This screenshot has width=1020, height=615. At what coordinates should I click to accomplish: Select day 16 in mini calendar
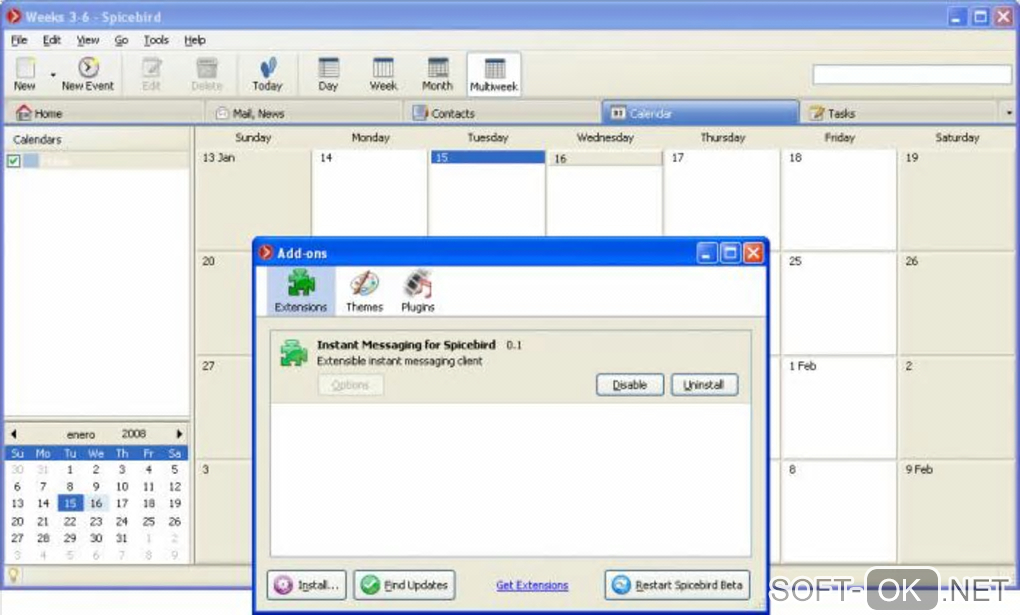pyautogui.click(x=96, y=503)
